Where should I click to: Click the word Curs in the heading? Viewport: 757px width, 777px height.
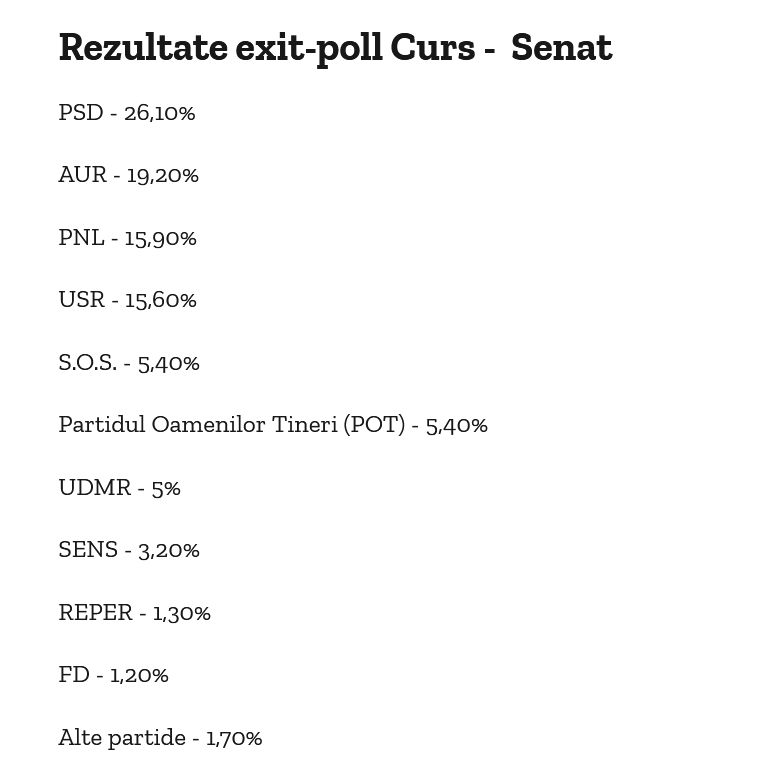click(433, 48)
